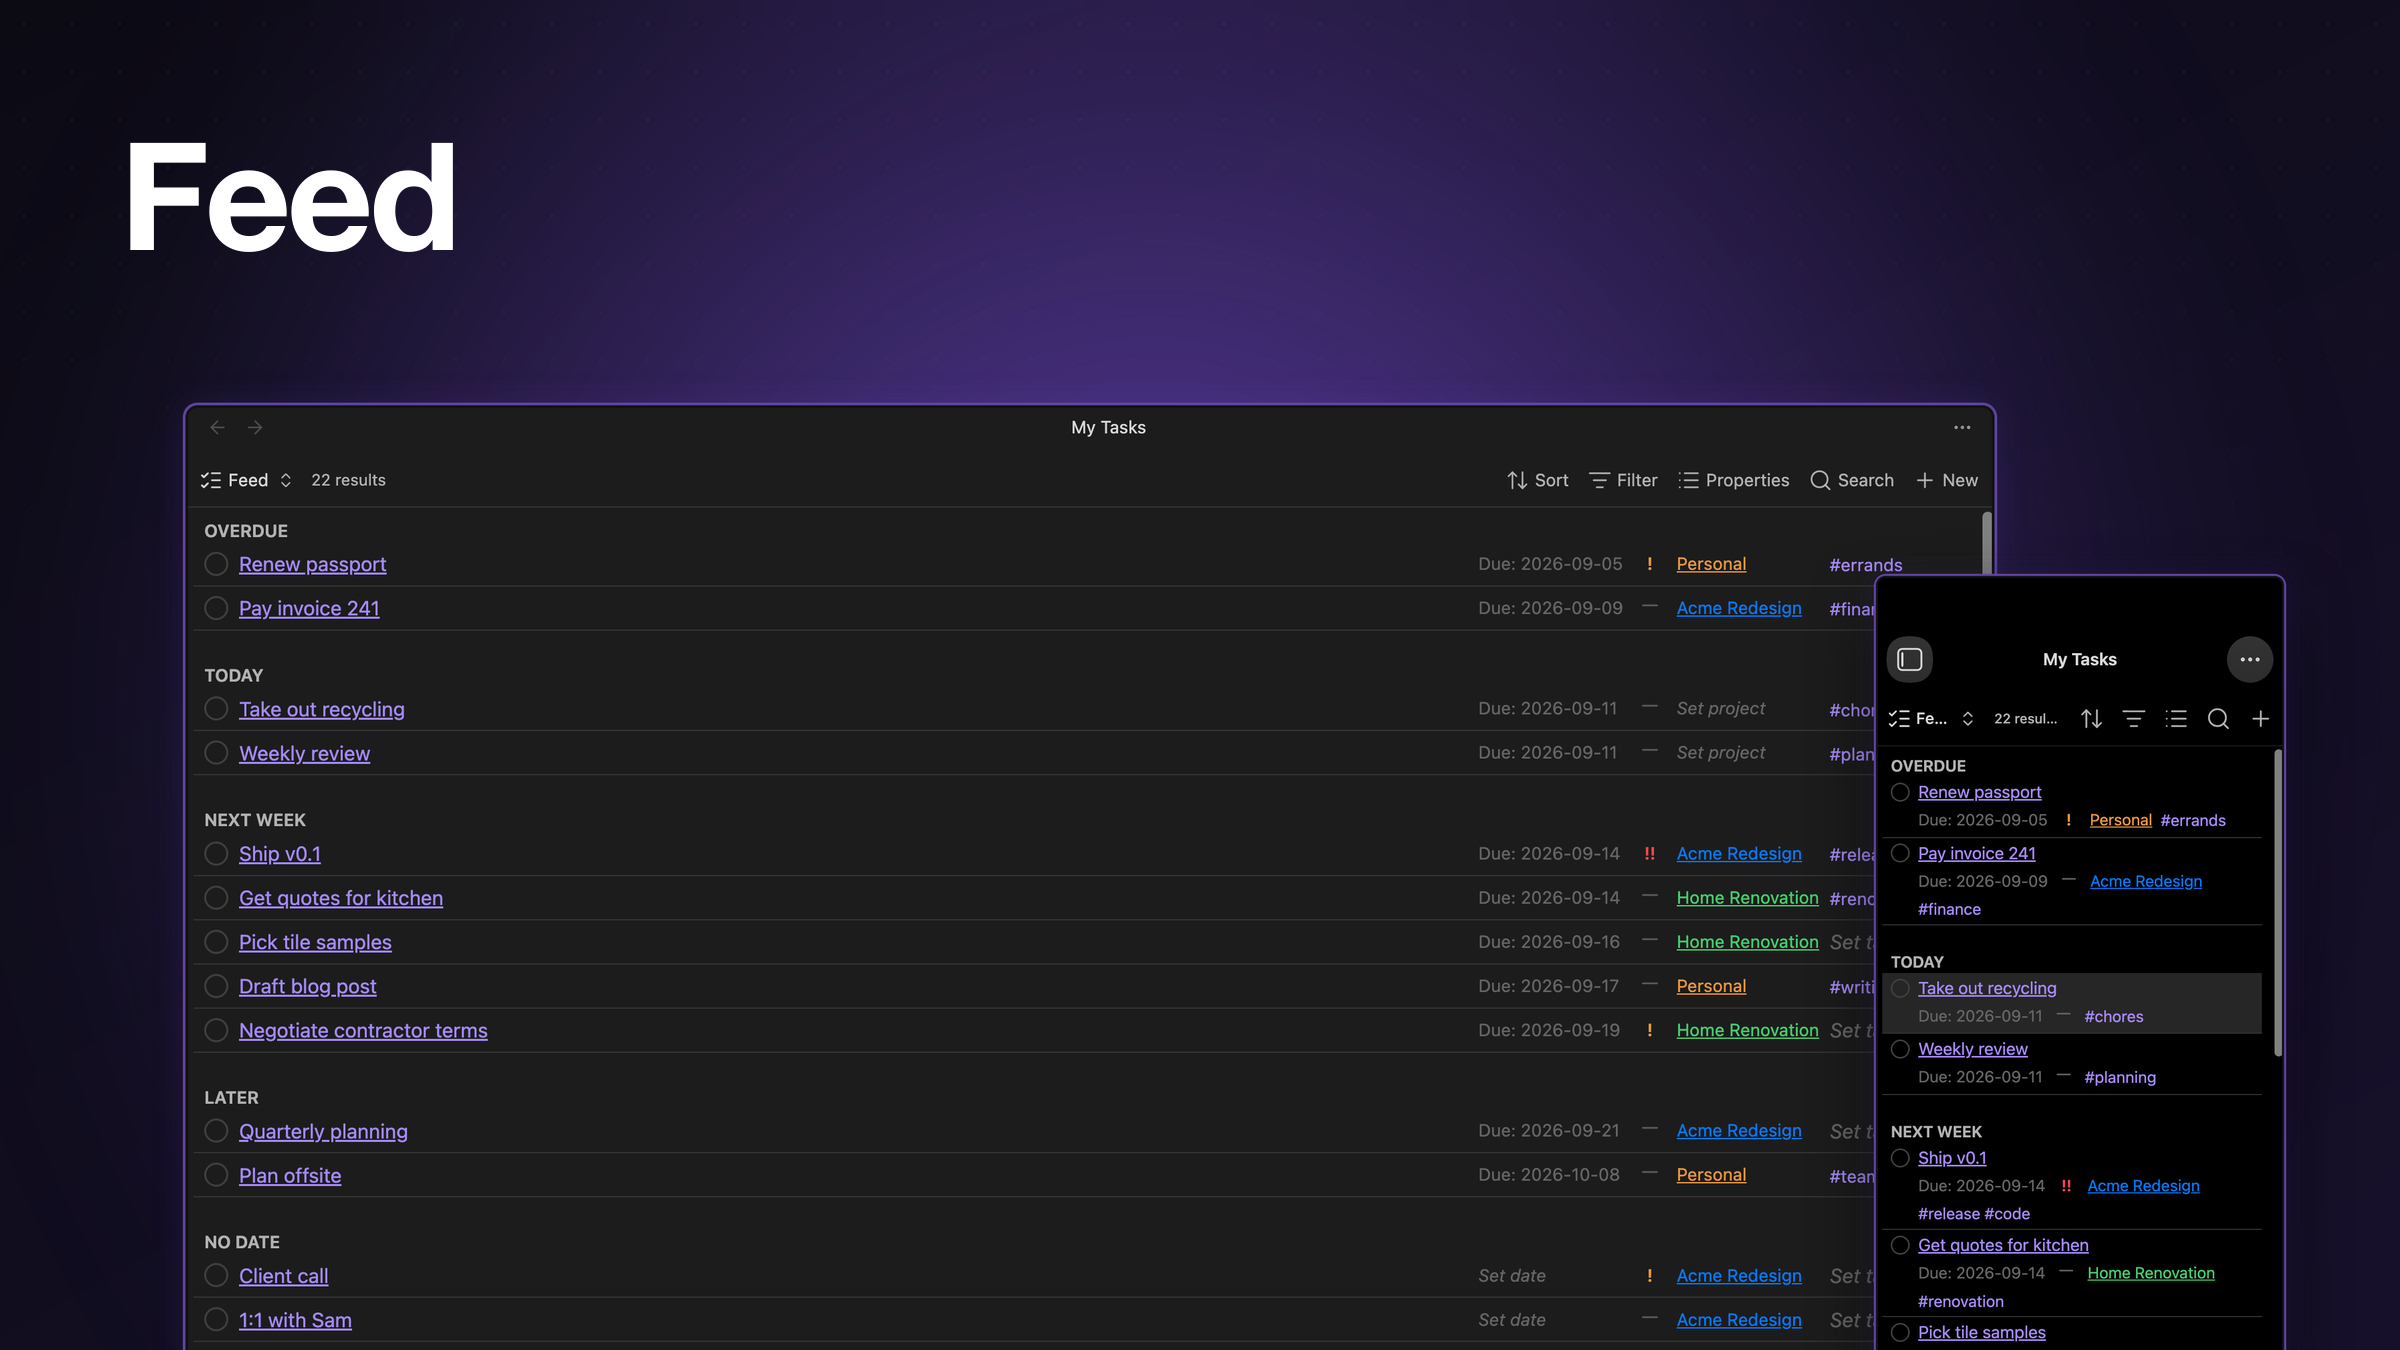
Task: Tap the properties list icon in the mobile panel
Action: [2176, 718]
